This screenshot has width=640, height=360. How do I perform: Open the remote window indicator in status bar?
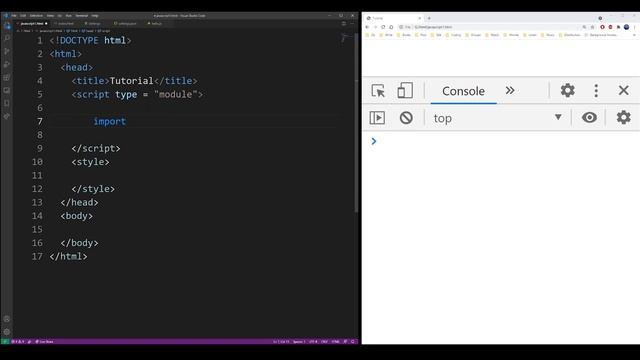point(5,342)
